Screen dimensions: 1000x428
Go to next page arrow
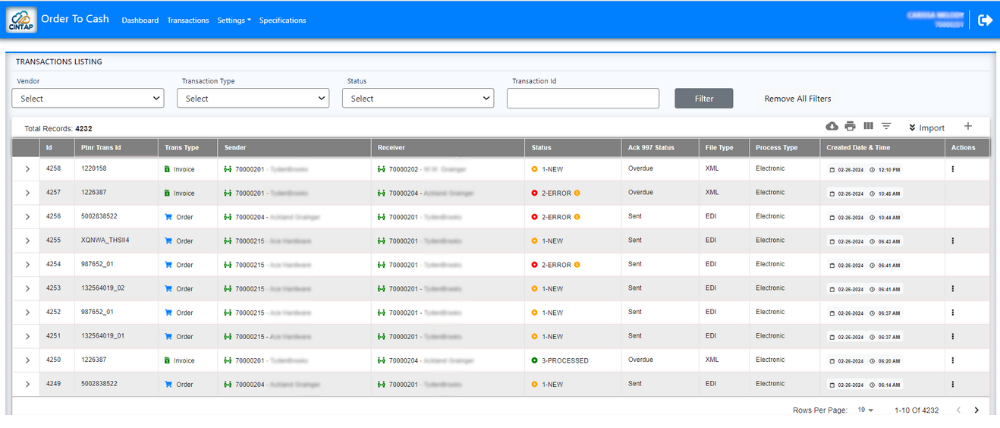[x=976, y=410]
